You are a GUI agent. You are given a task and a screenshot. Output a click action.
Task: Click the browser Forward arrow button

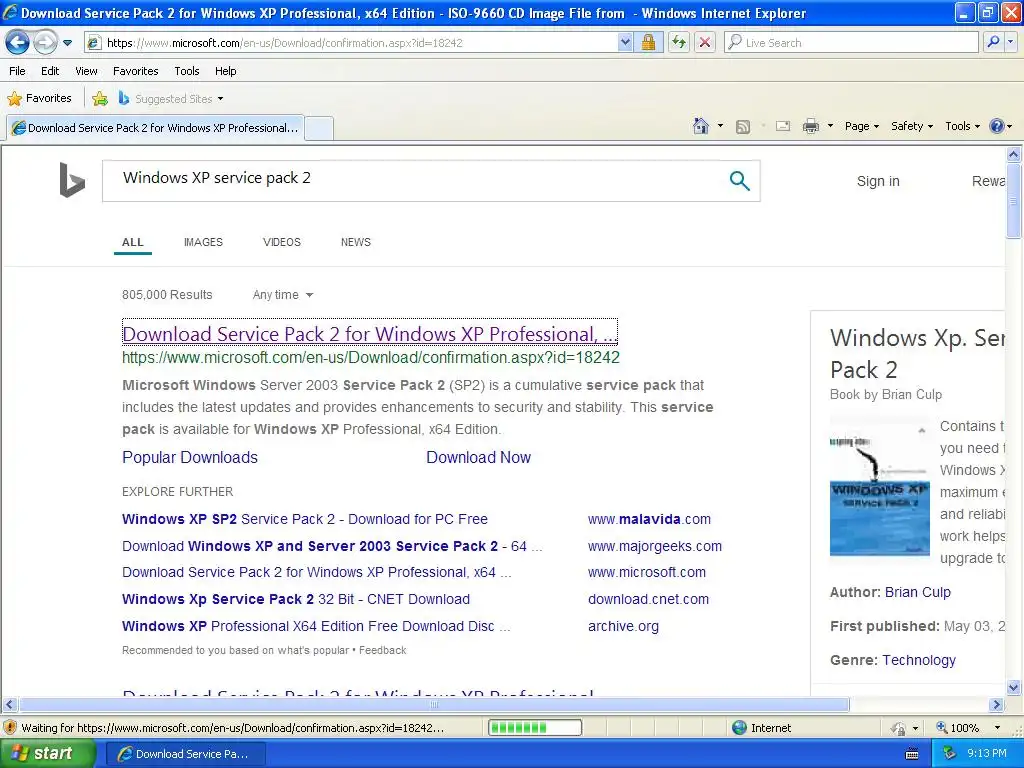pos(45,43)
